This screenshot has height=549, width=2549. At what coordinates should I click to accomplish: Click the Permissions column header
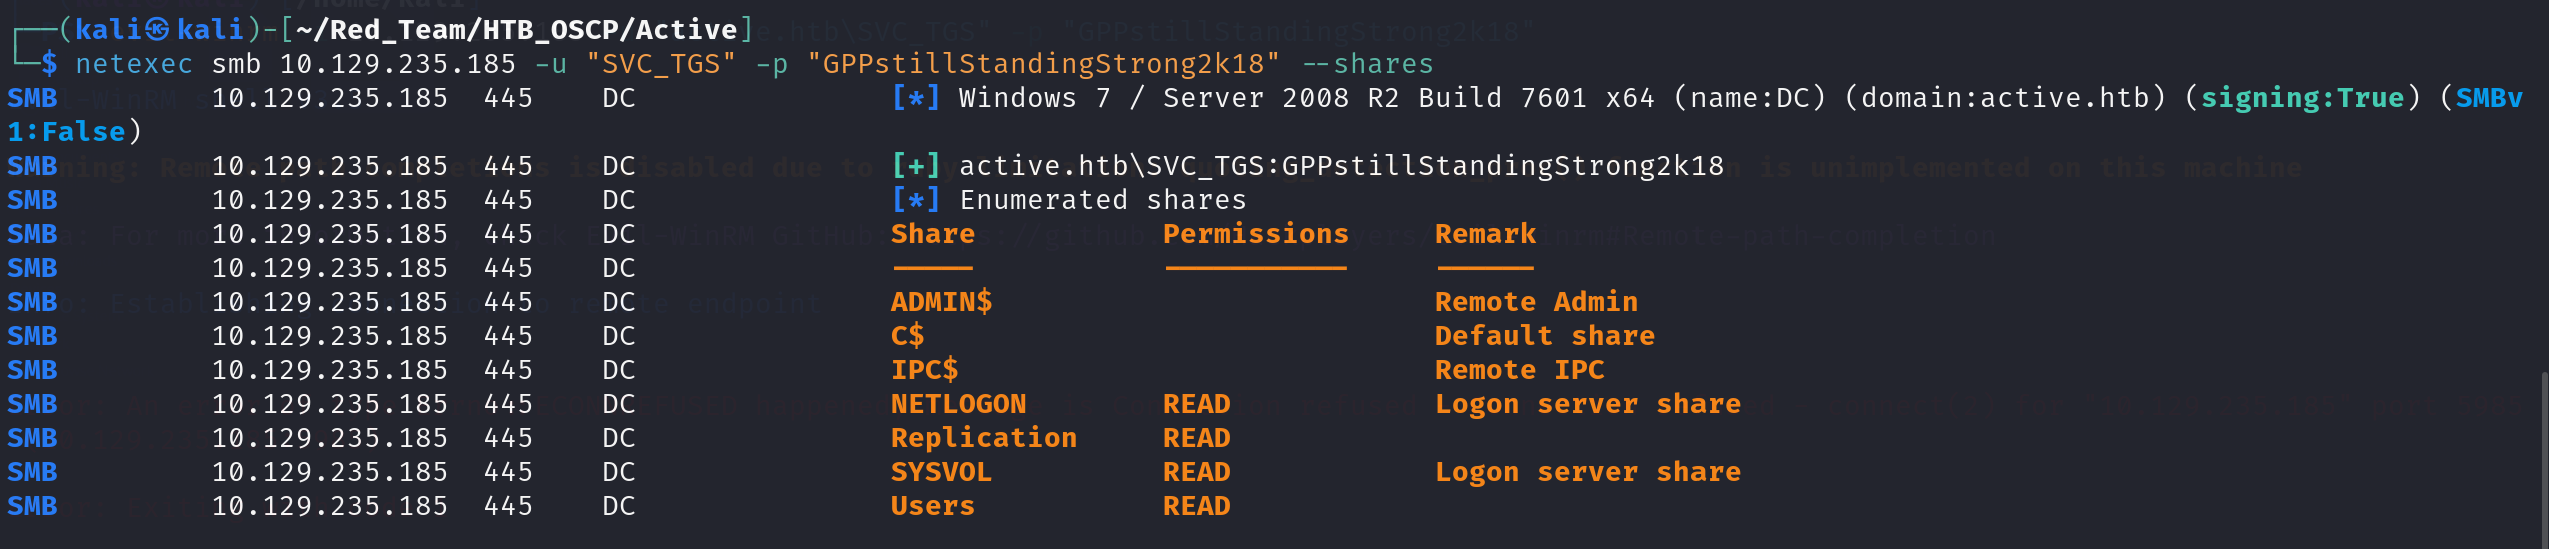point(1255,234)
